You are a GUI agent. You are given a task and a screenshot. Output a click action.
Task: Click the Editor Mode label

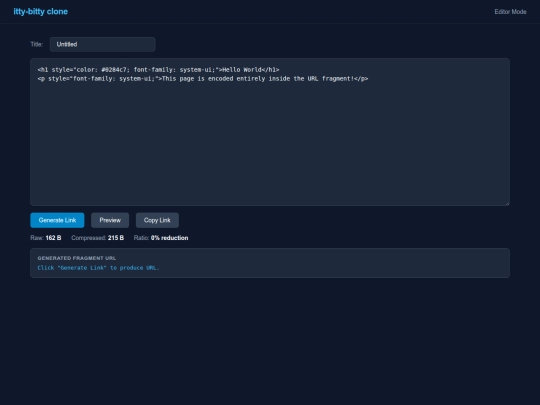pyautogui.click(x=510, y=12)
